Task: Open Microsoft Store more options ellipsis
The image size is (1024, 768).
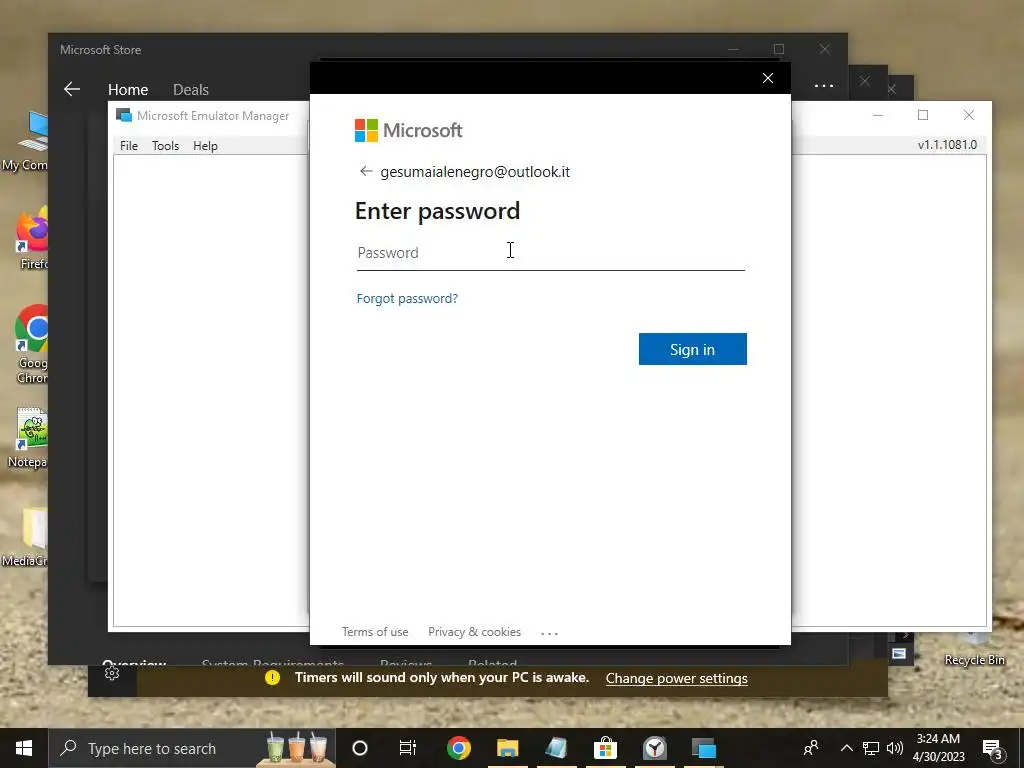Action: (824, 86)
